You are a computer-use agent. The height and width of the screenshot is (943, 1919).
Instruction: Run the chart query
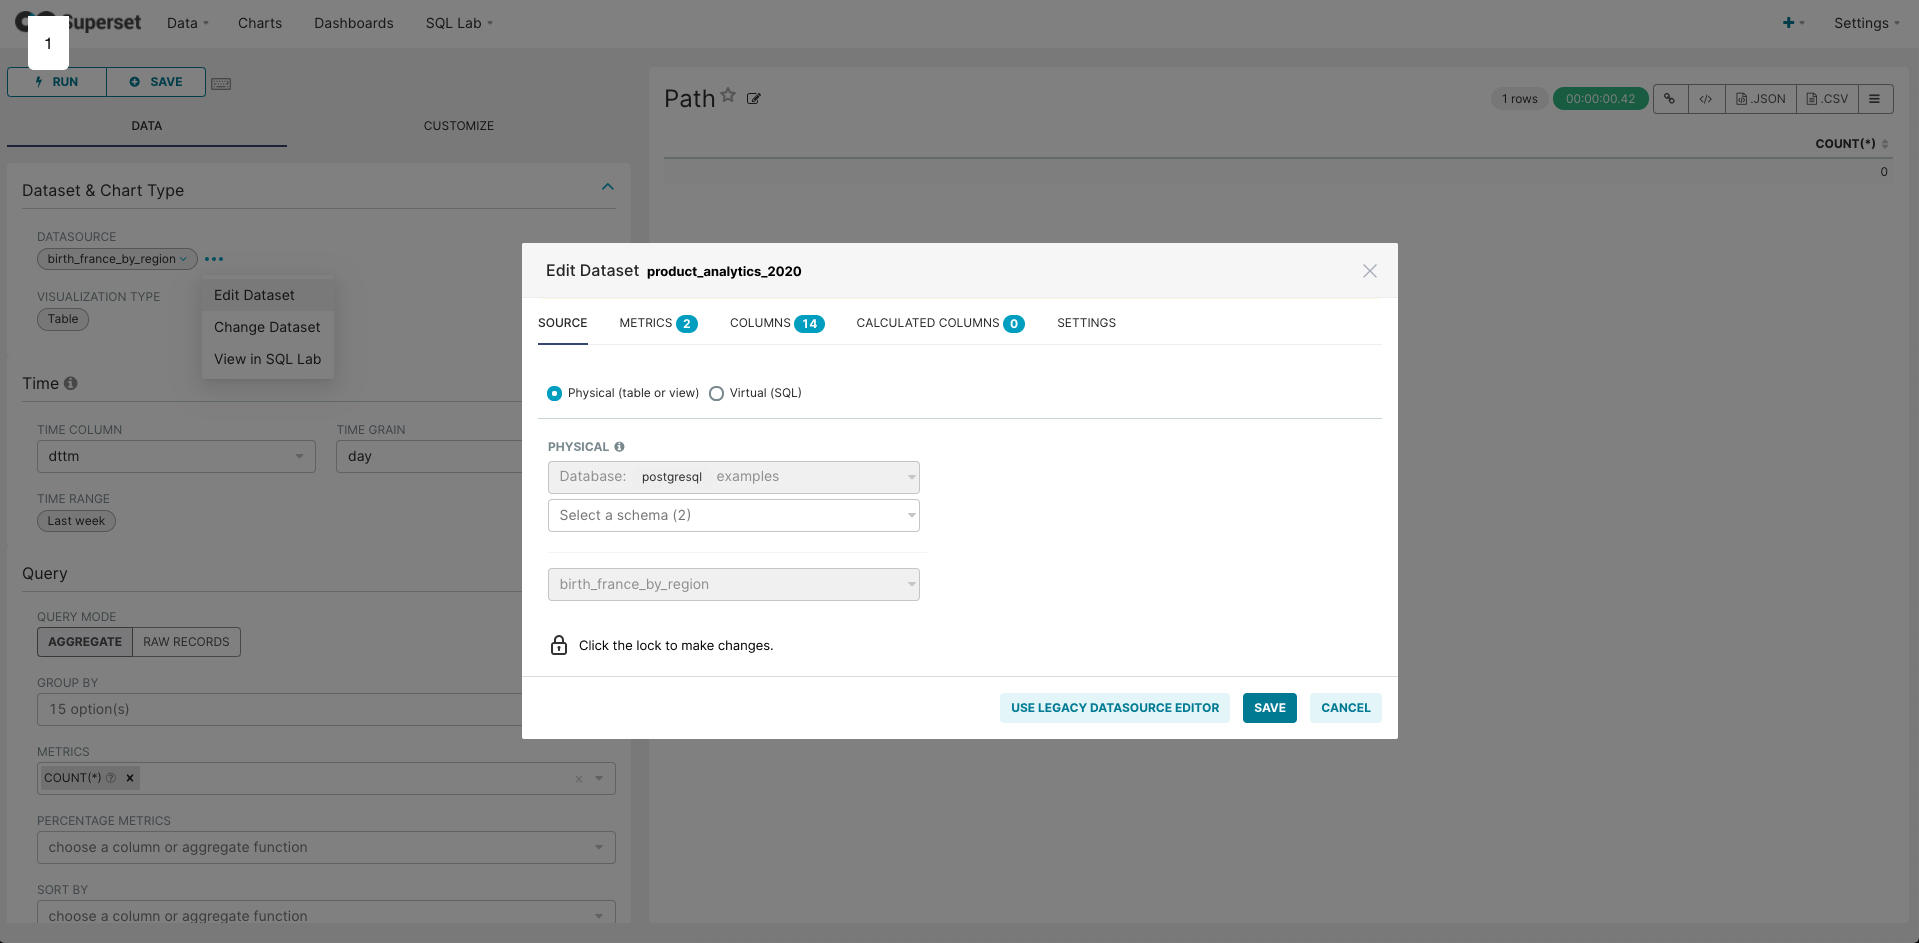tap(57, 82)
